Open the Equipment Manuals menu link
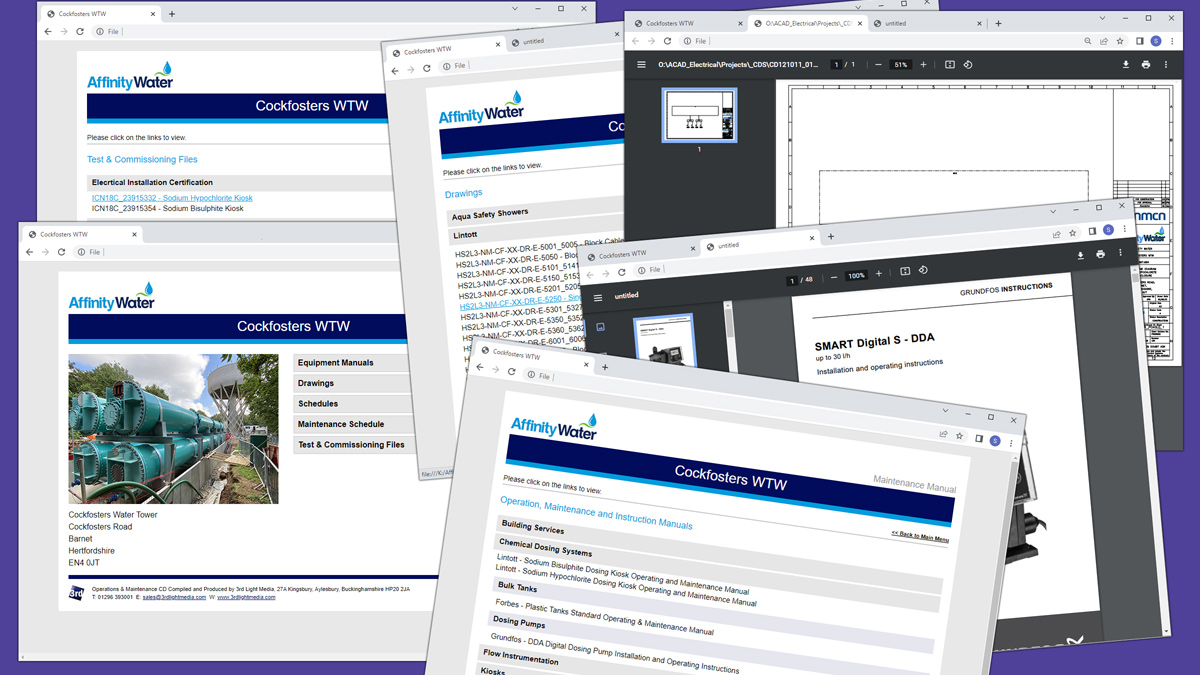 point(336,363)
